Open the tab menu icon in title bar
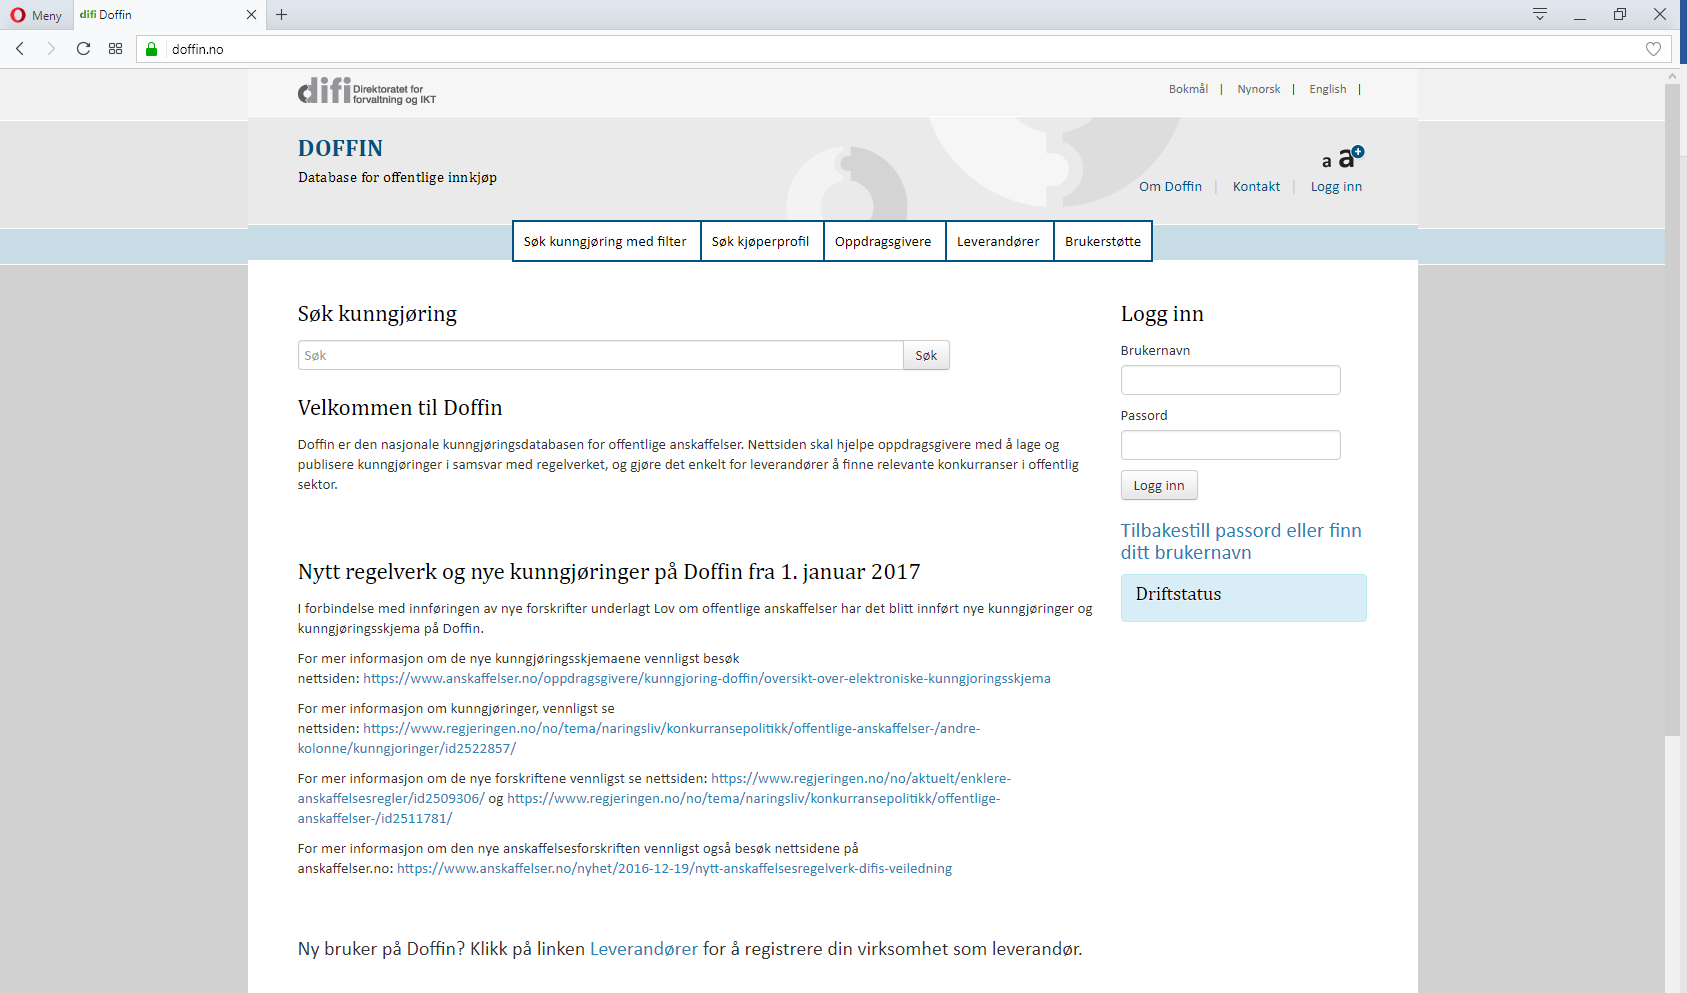This screenshot has width=1687, height=993. (1540, 14)
